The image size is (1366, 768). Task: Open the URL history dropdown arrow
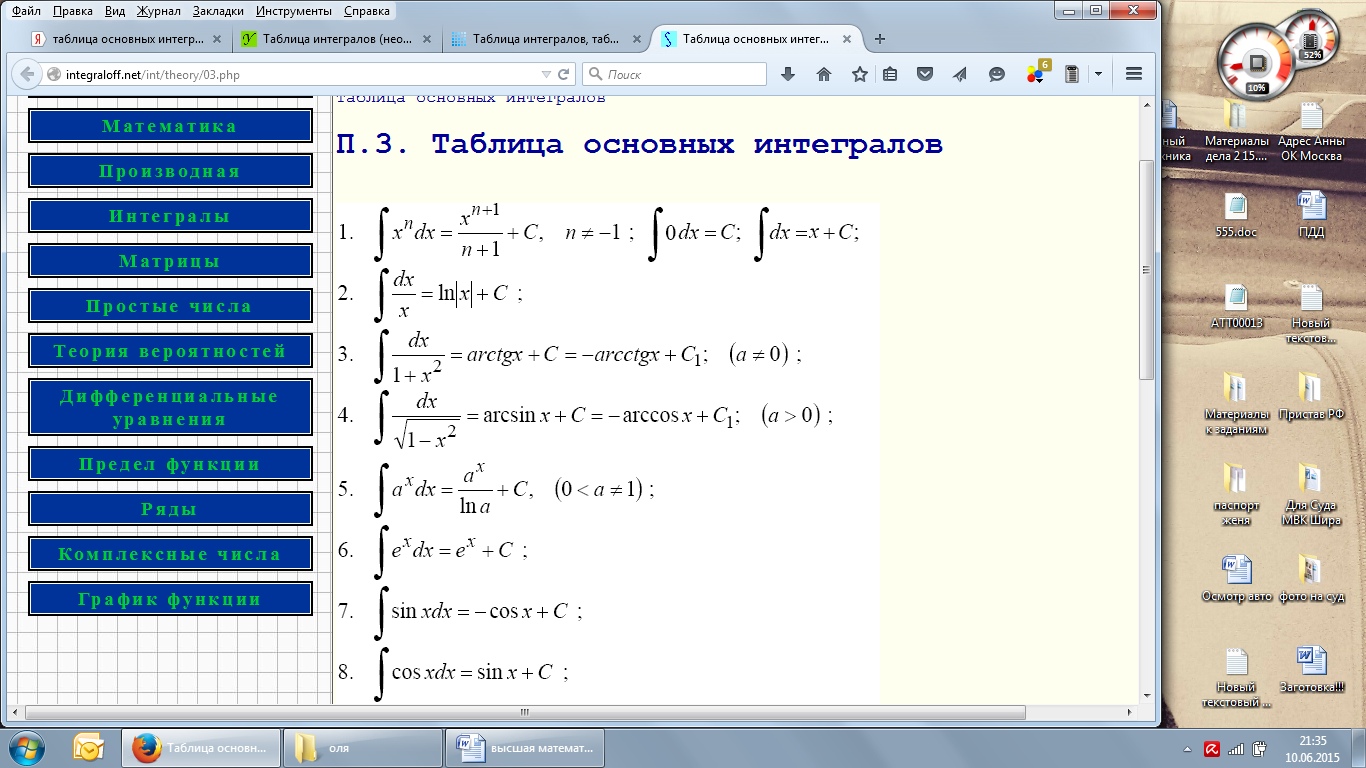[546, 74]
